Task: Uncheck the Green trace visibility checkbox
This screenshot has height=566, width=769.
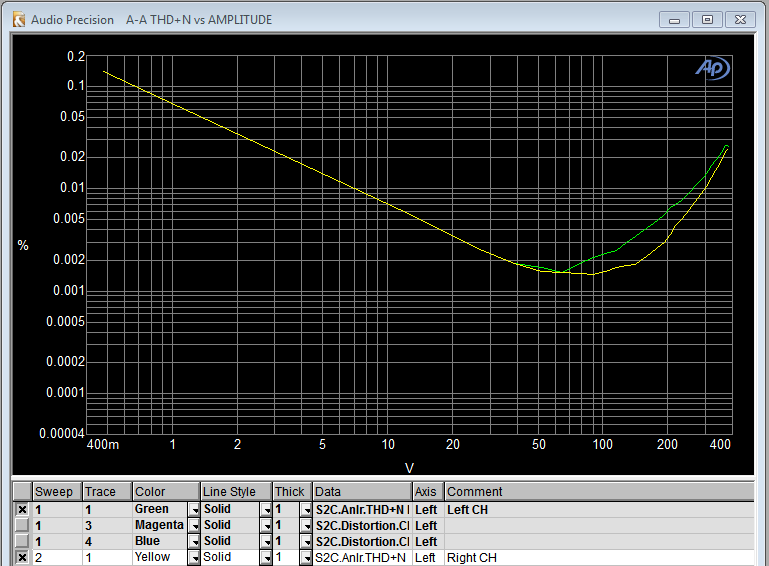Action: point(22,510)
